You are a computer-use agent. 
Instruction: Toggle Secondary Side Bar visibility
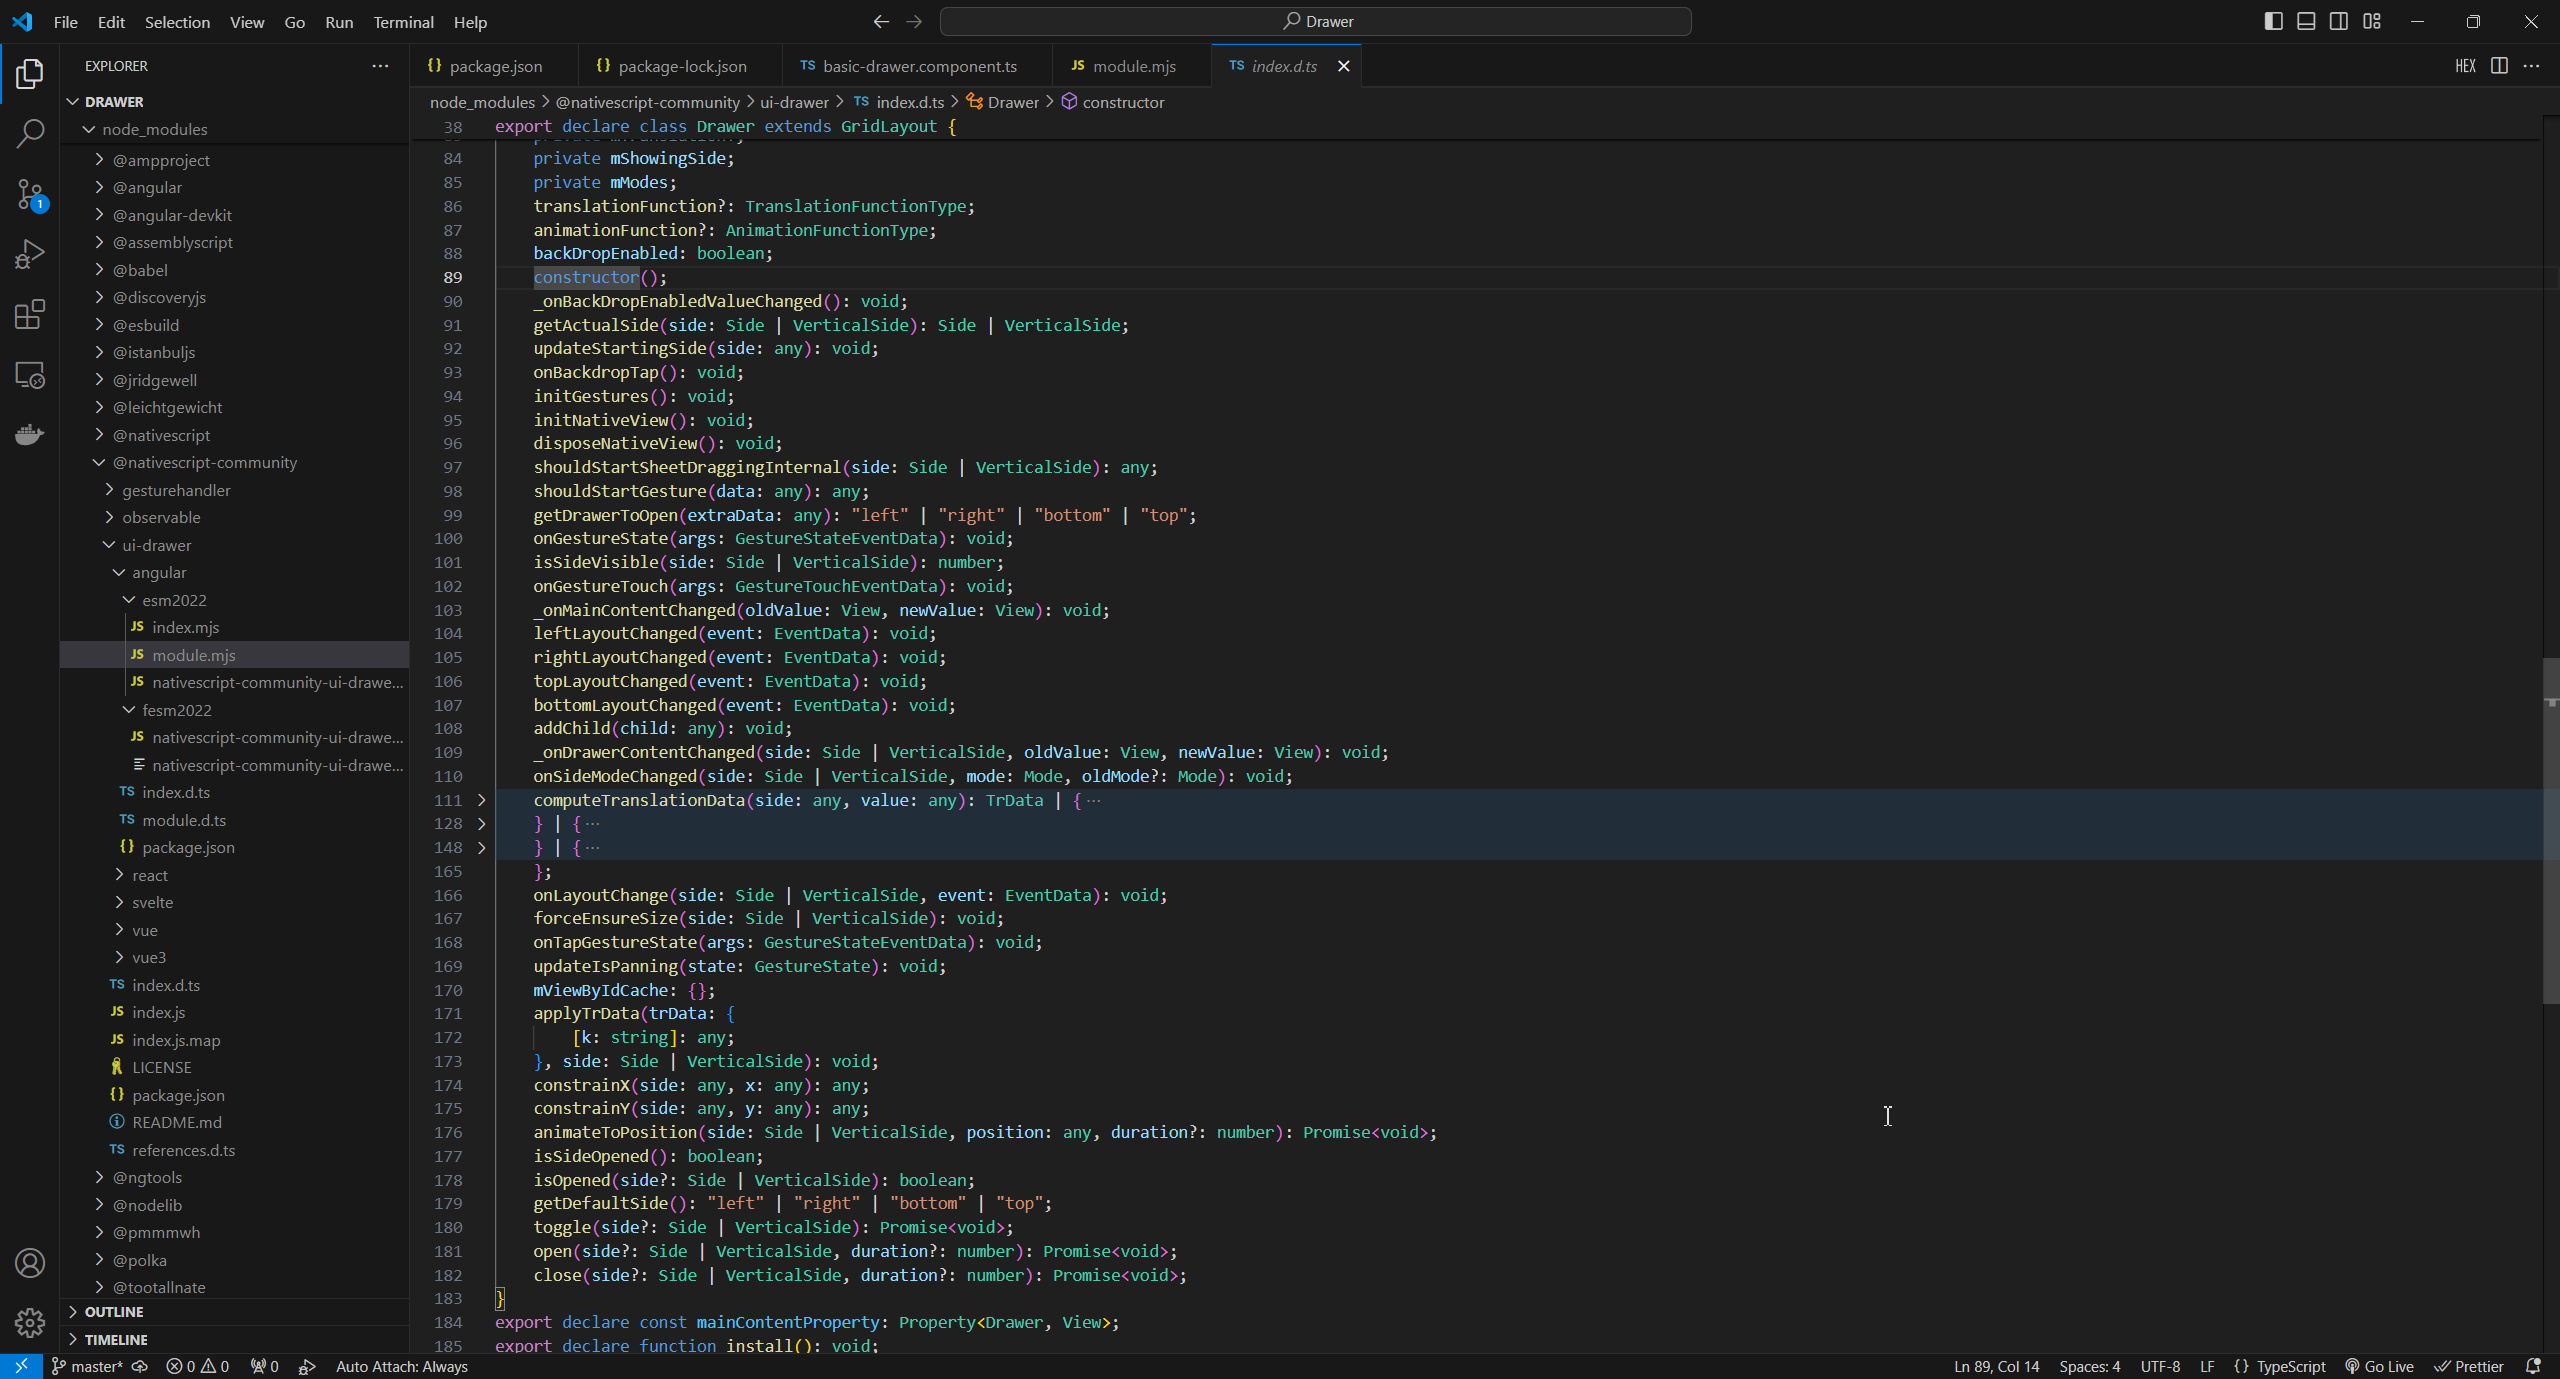(2339, 21)
